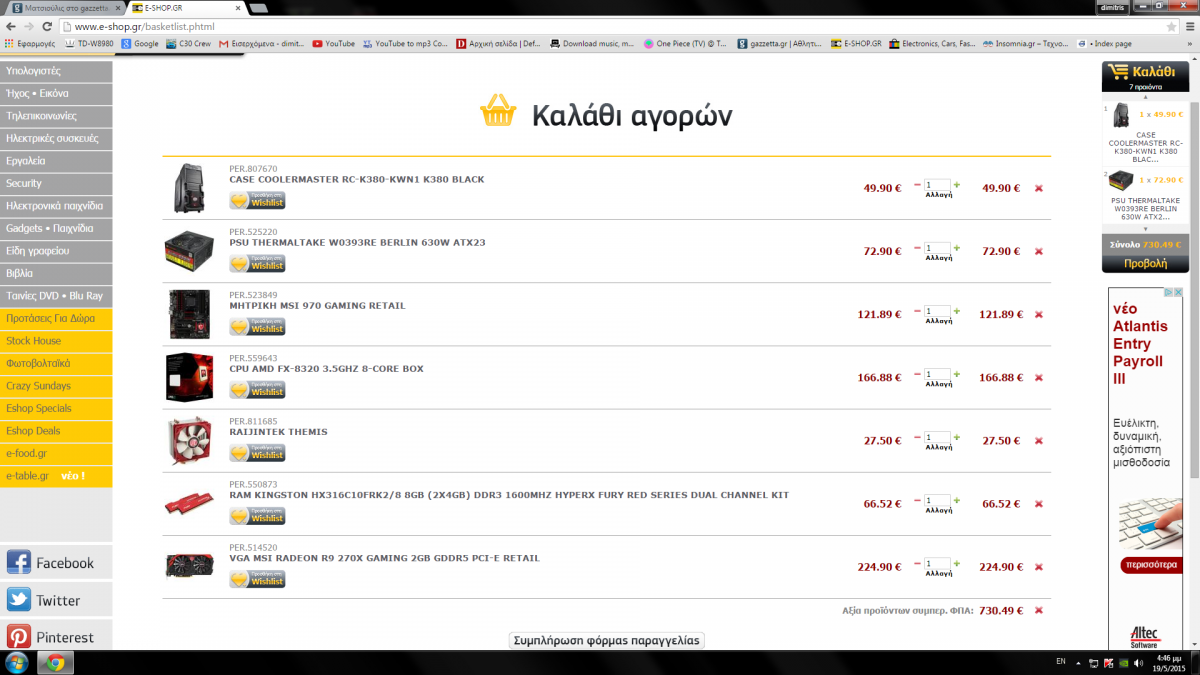Increase quantity of Kingston HyperX RAM

coord(957,501)
